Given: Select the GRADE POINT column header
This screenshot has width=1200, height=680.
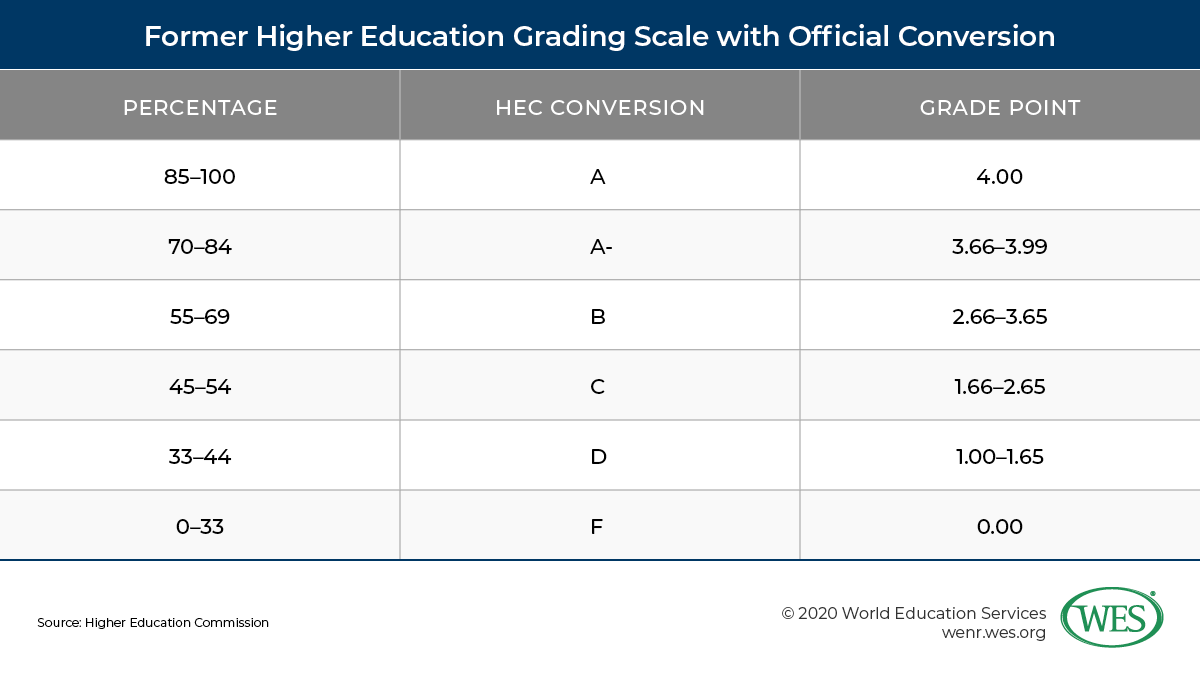Looking at the screenshot, I should pyautogui.click(x=1000, y=108).
